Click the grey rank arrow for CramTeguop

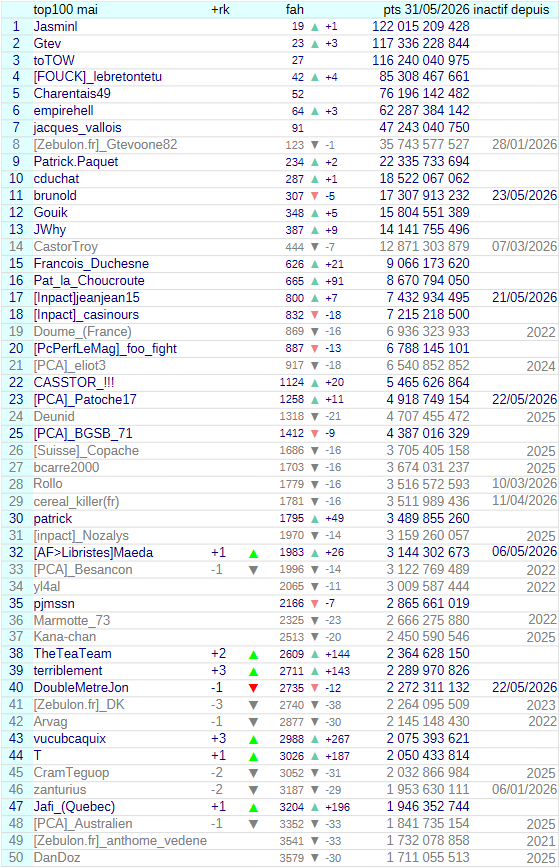253,773
